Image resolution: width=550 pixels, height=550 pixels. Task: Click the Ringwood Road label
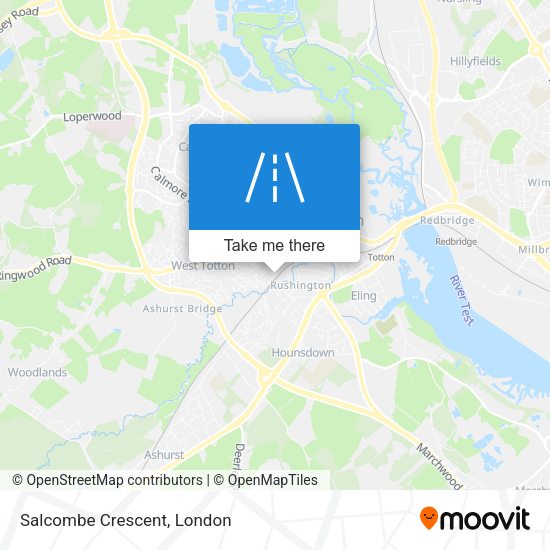coord(35,268)
